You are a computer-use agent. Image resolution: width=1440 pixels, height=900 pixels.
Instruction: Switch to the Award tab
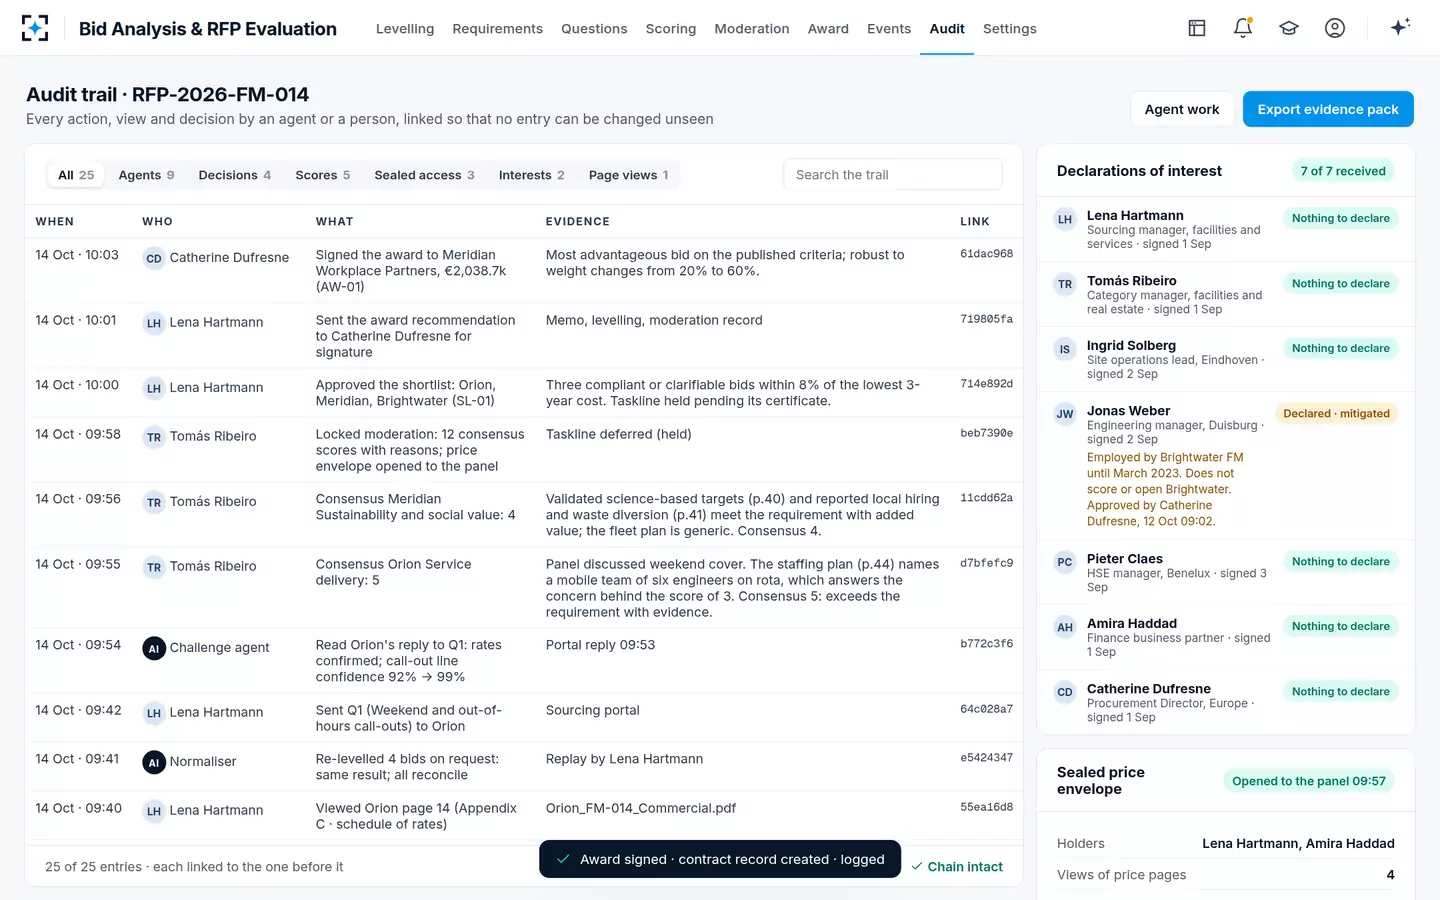[x=828, y=29]
